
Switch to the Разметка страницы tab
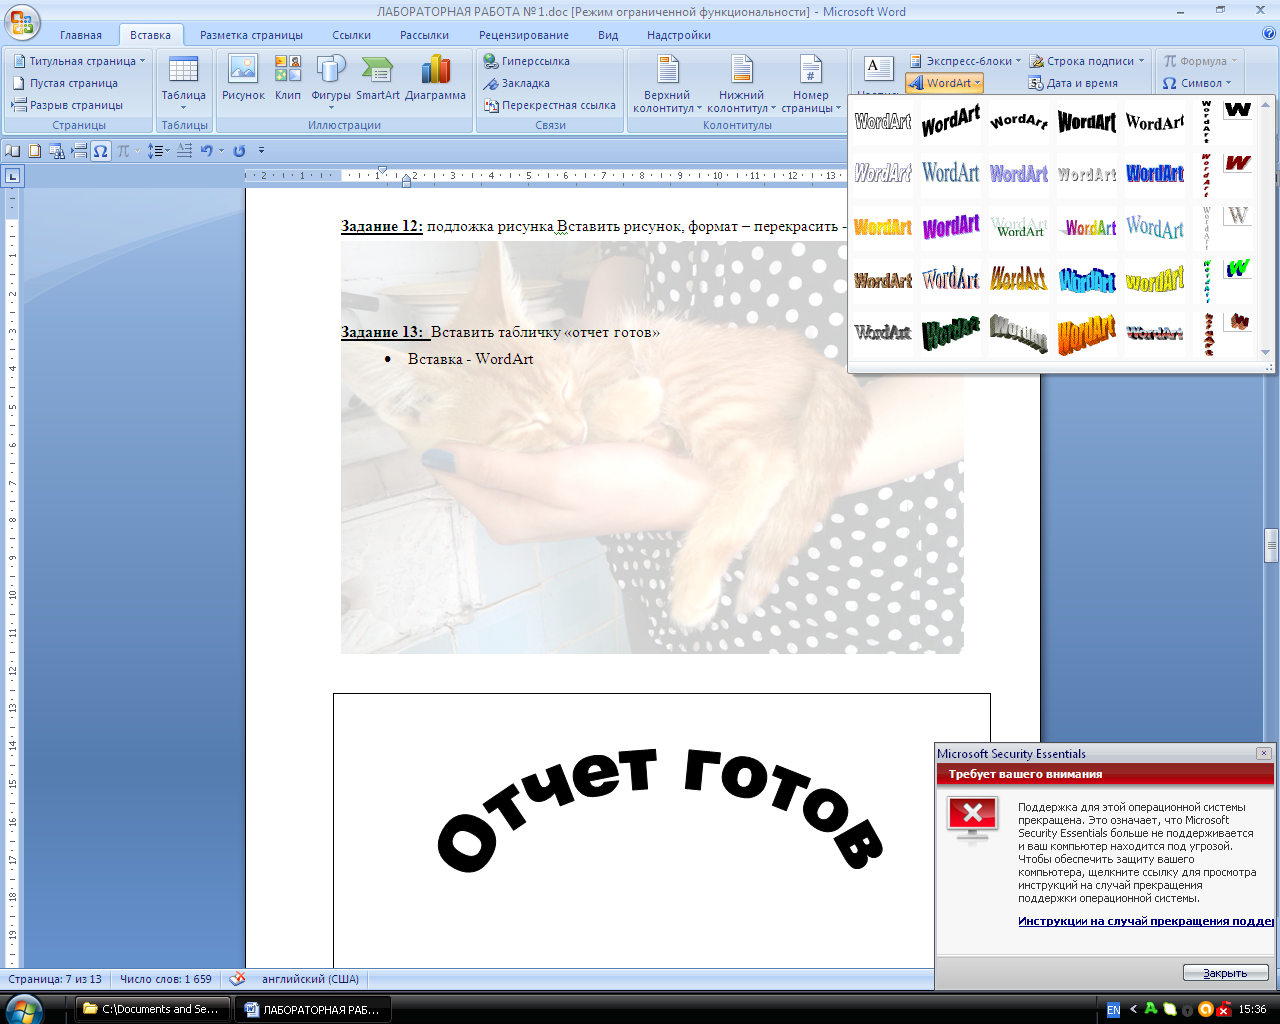[251, 35]
